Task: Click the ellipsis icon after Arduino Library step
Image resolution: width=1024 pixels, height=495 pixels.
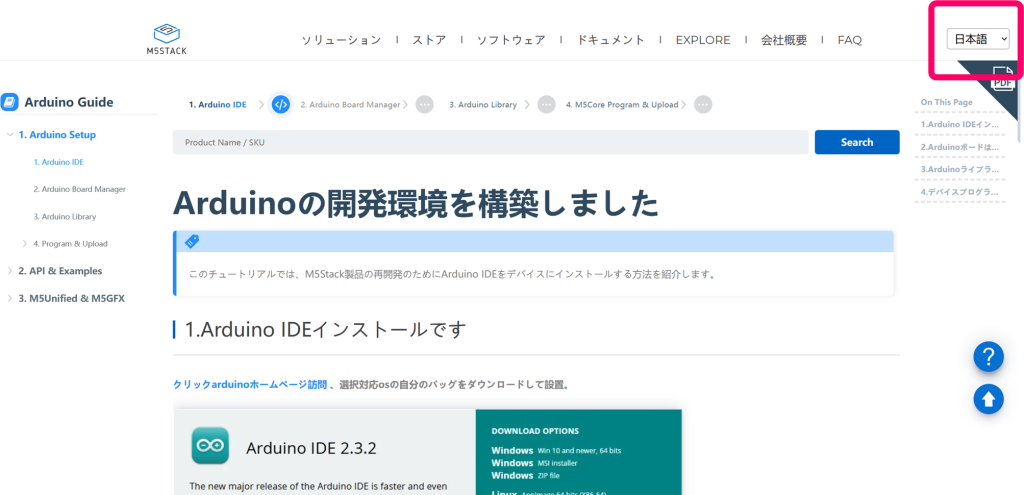Action: (x=547, y=104)
